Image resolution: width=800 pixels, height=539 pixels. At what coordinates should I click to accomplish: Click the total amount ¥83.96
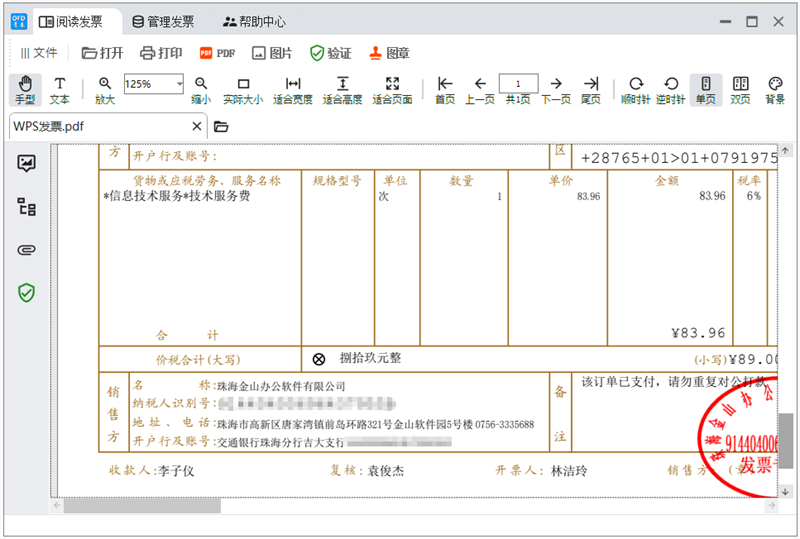[x=698, y=333]
